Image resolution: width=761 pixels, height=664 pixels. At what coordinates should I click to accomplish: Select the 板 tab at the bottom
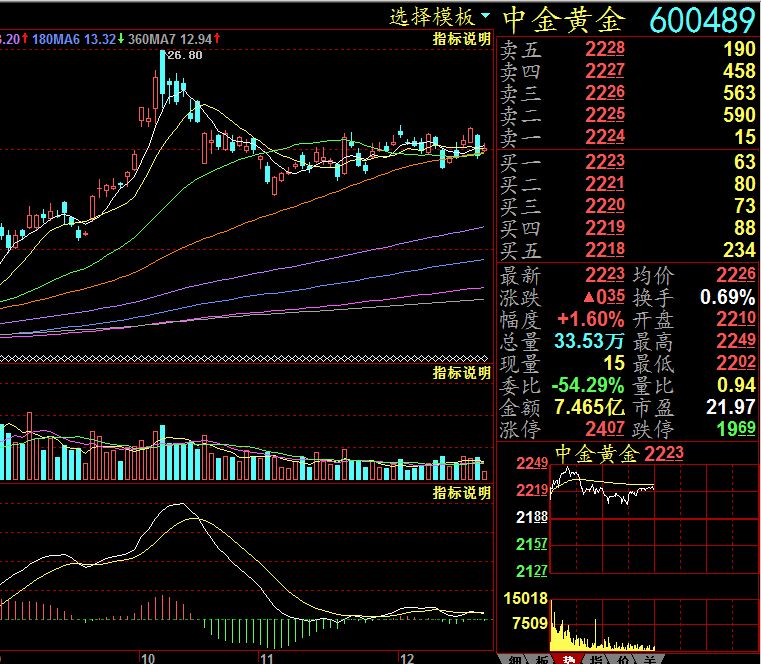(x=542, y=659)
